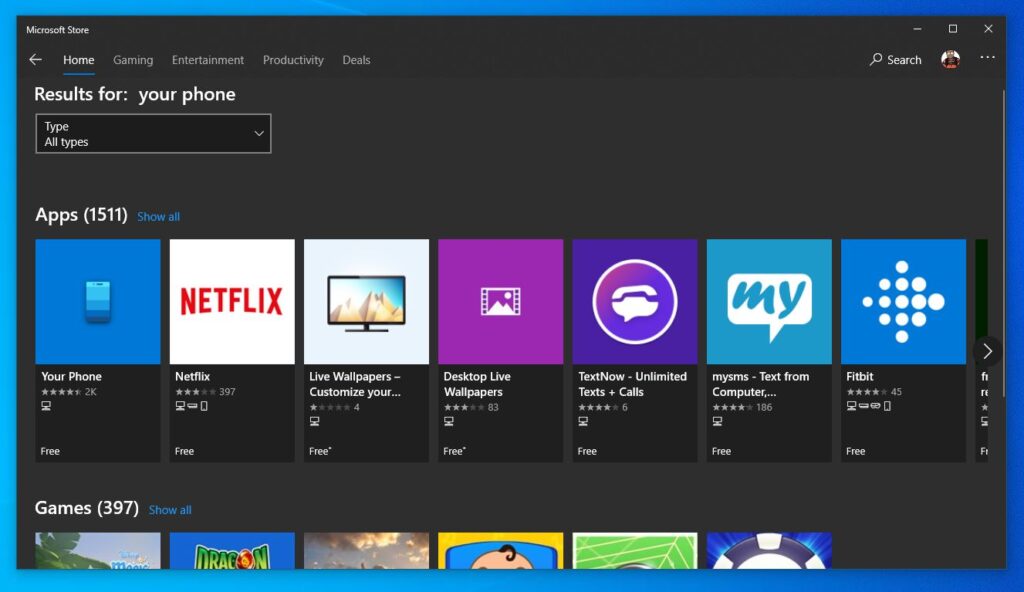Click the Netflix app title
This screenshot has width=1024, height=592.
193,376
